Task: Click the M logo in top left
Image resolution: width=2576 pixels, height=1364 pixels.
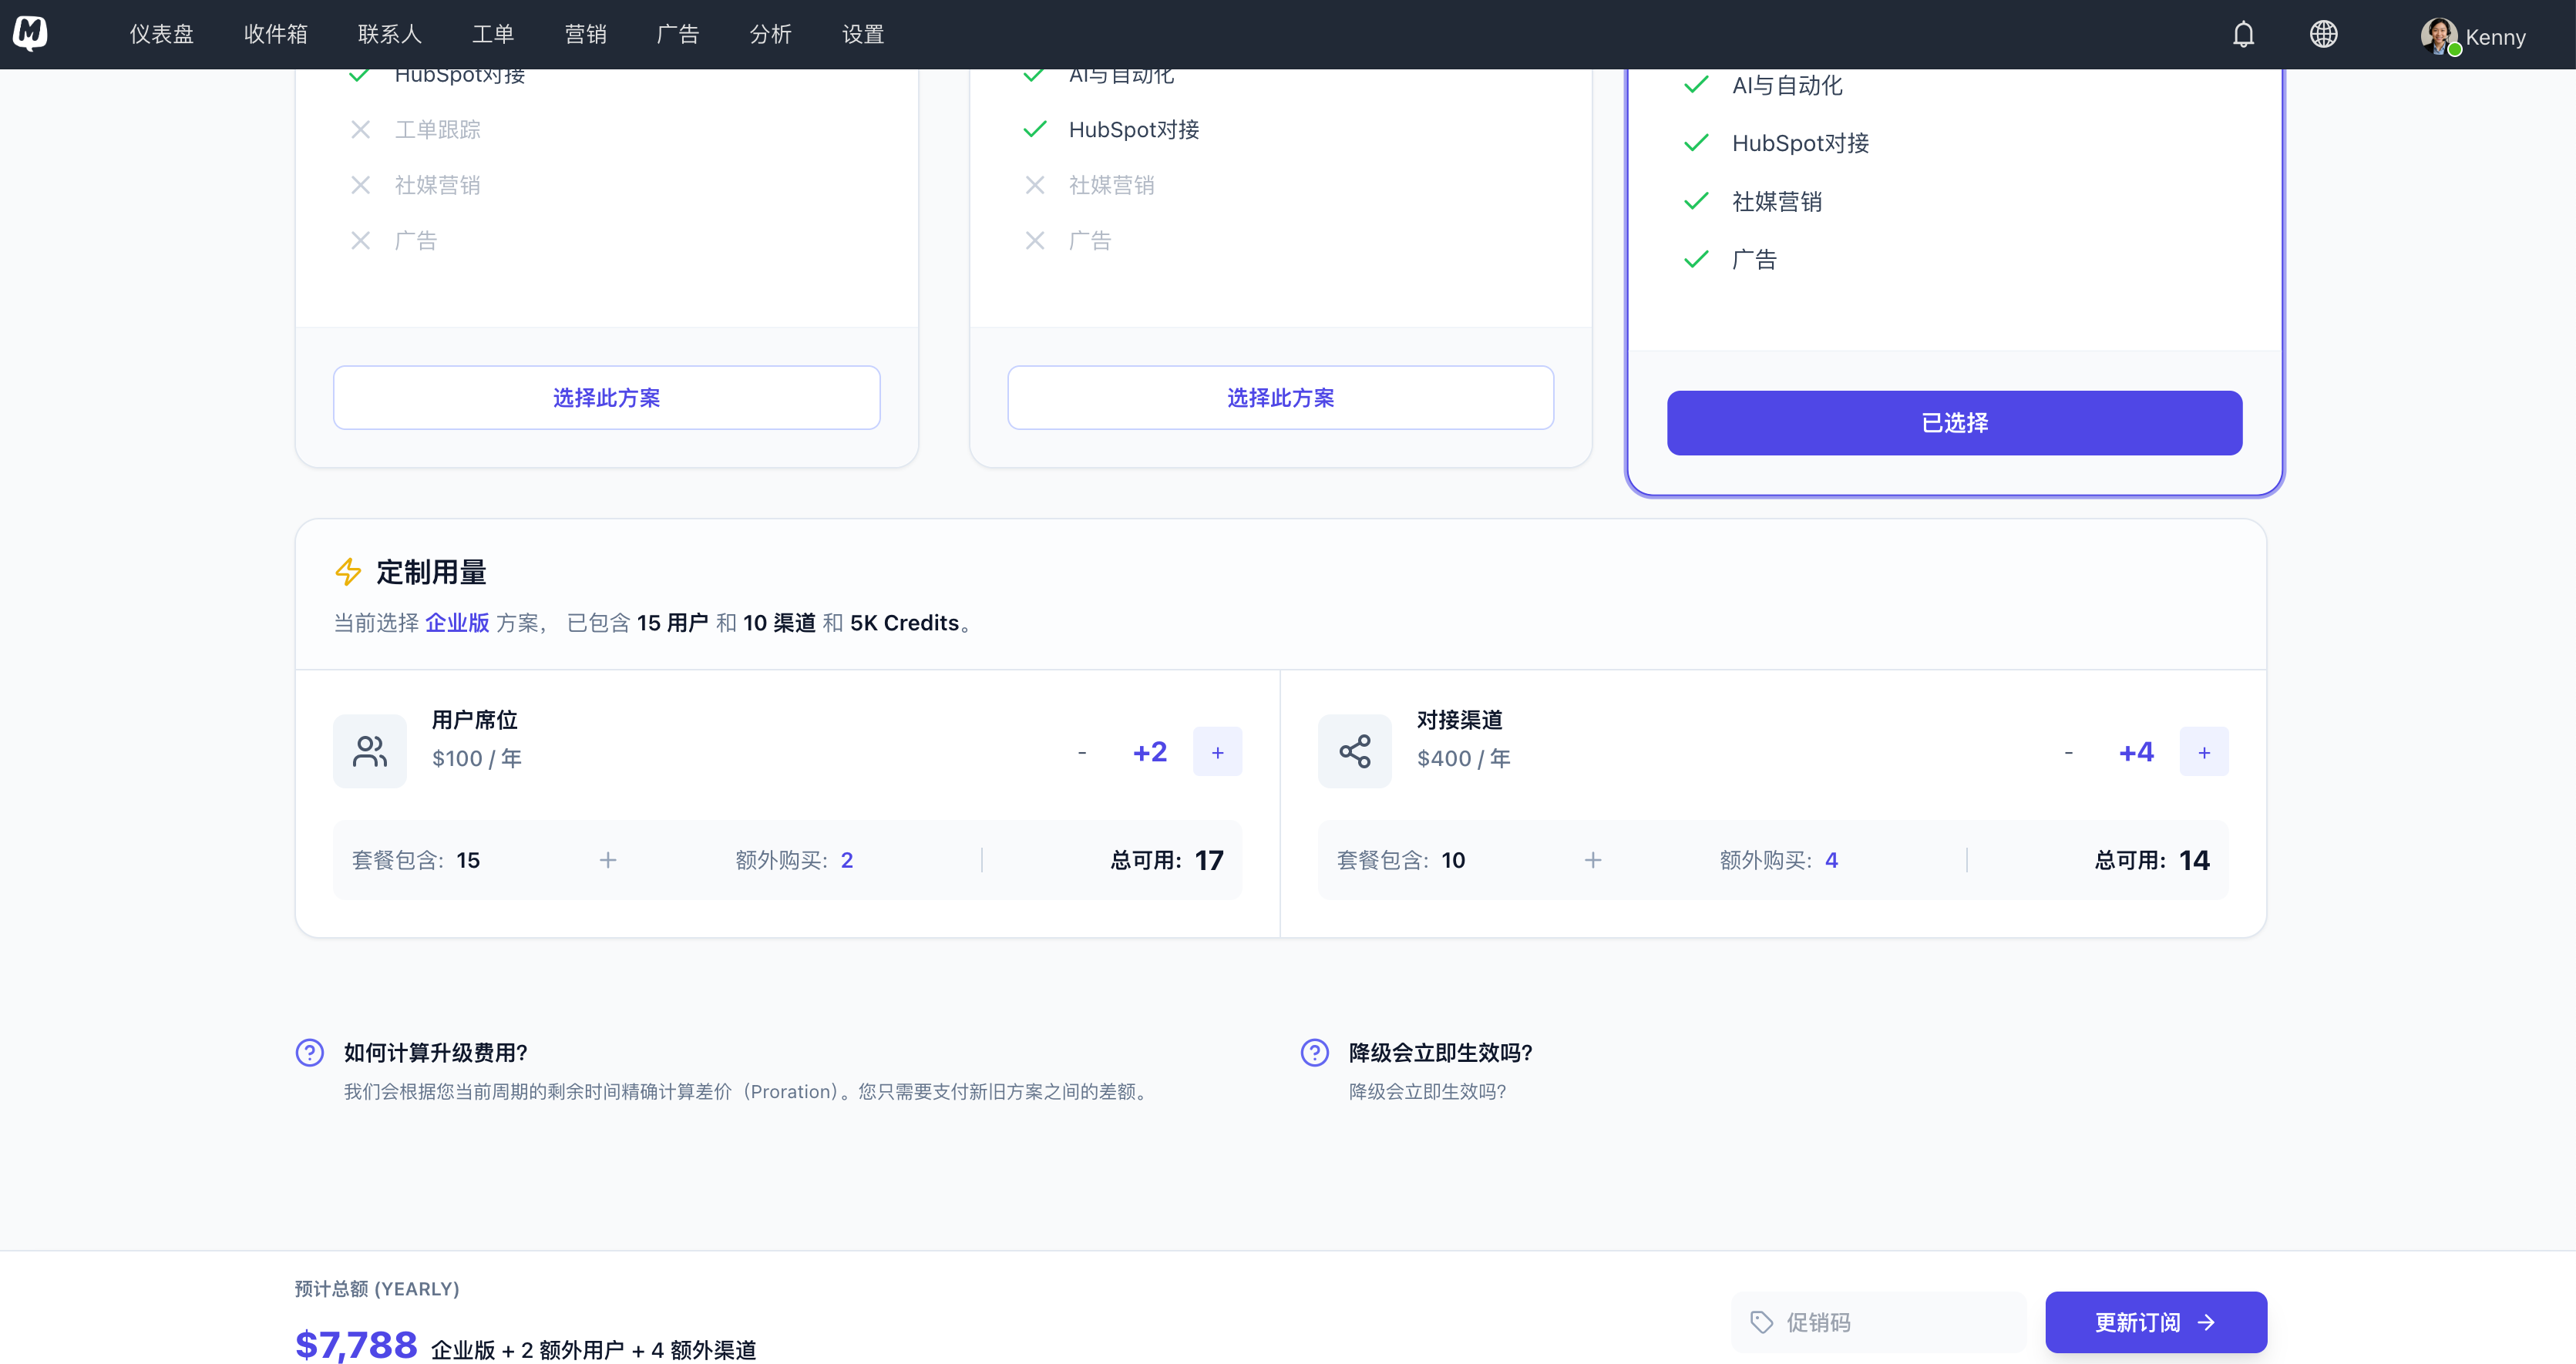Action: coord(30,32)
